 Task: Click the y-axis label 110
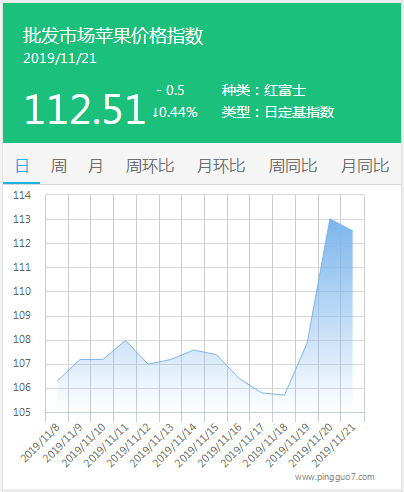point(22,291)
